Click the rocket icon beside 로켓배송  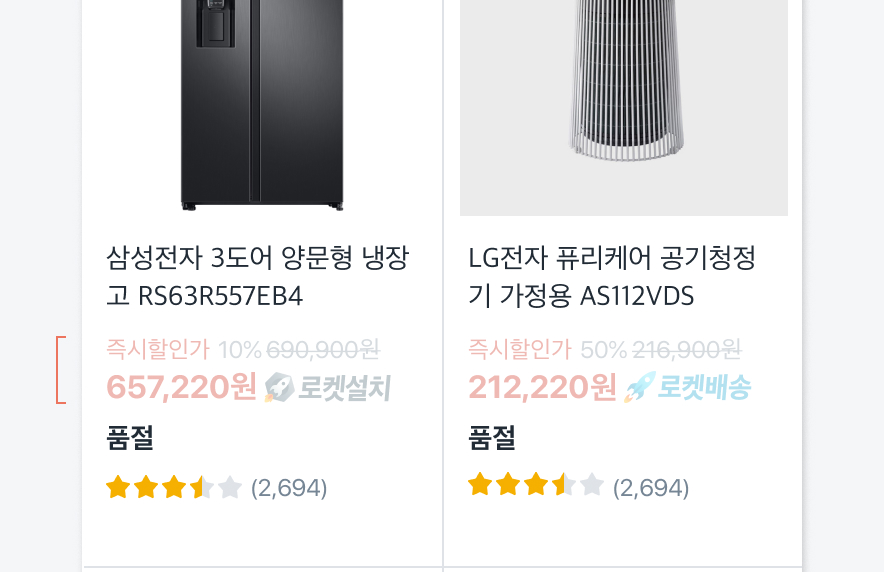pos(639,388)
